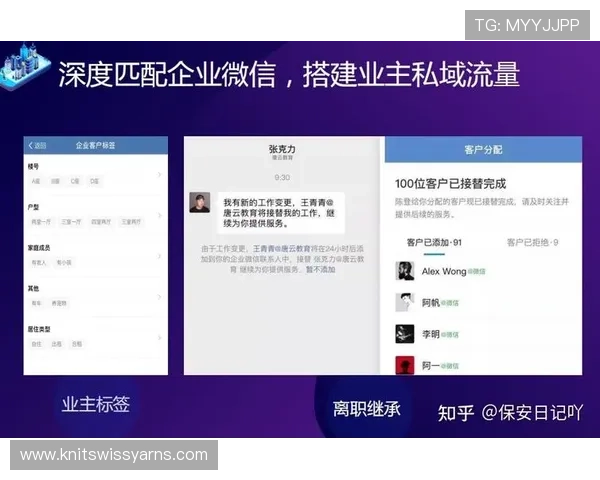Click the 居住类型 section label

pyautogui.click(x=39, y=329)
